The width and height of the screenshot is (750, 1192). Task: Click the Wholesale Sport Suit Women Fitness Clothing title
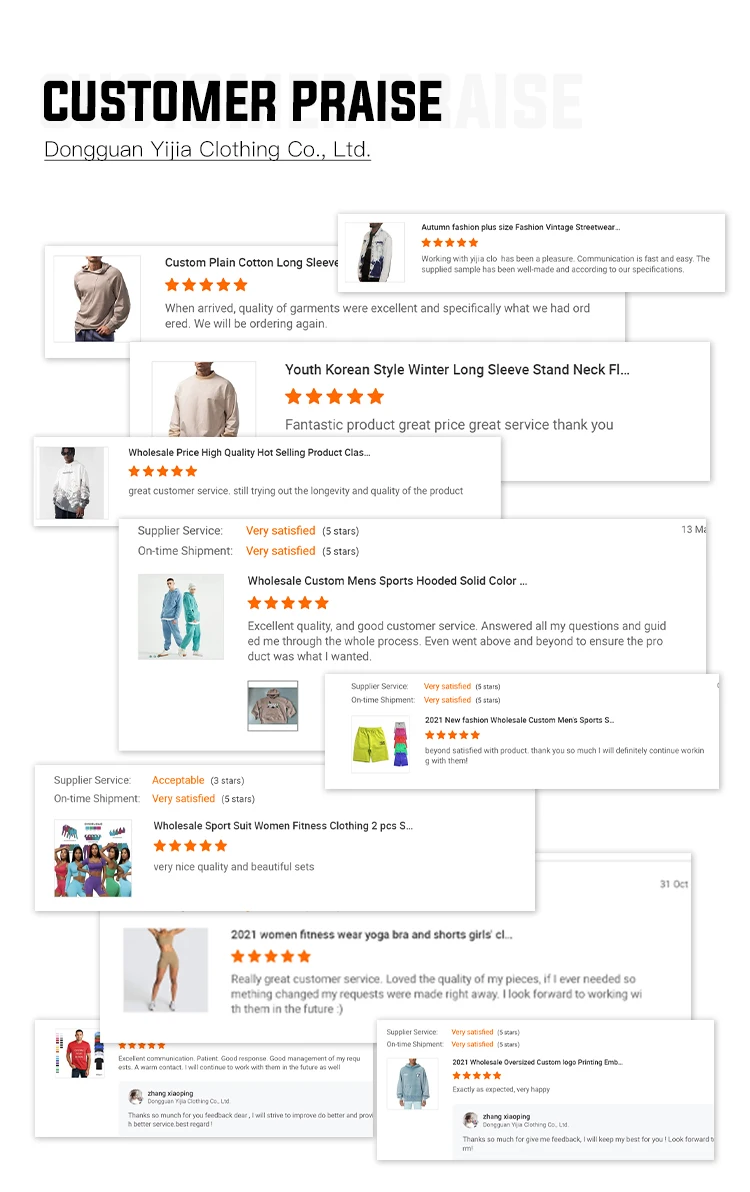pyautogui.click(x=283, y=826)
